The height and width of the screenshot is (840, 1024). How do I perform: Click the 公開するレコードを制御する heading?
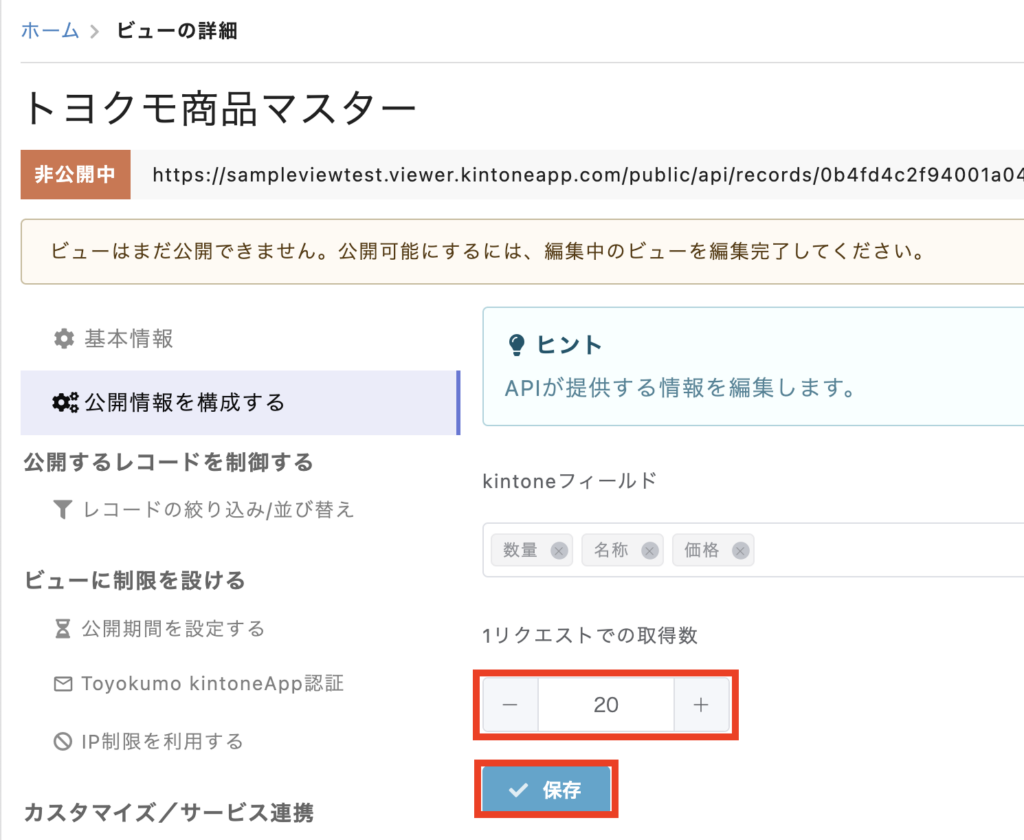(x=168, y=462)
